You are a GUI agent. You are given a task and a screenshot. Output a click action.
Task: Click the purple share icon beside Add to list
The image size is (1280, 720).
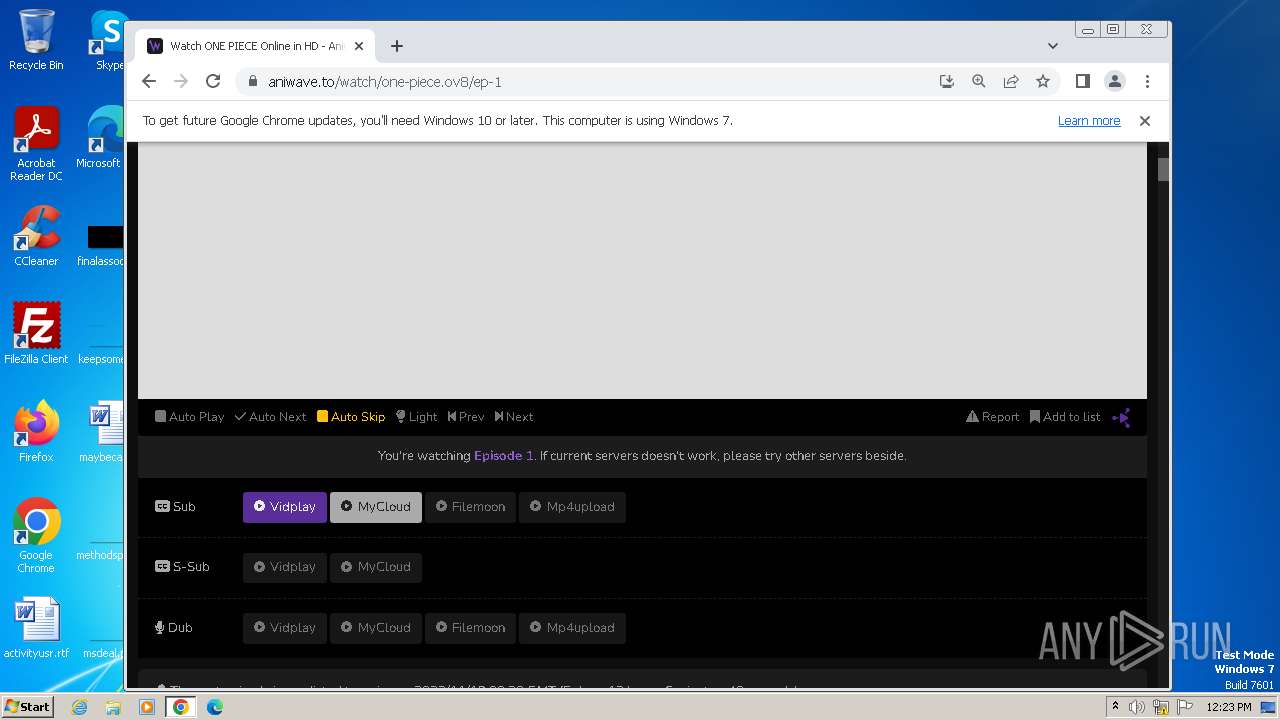[1121, 417]
